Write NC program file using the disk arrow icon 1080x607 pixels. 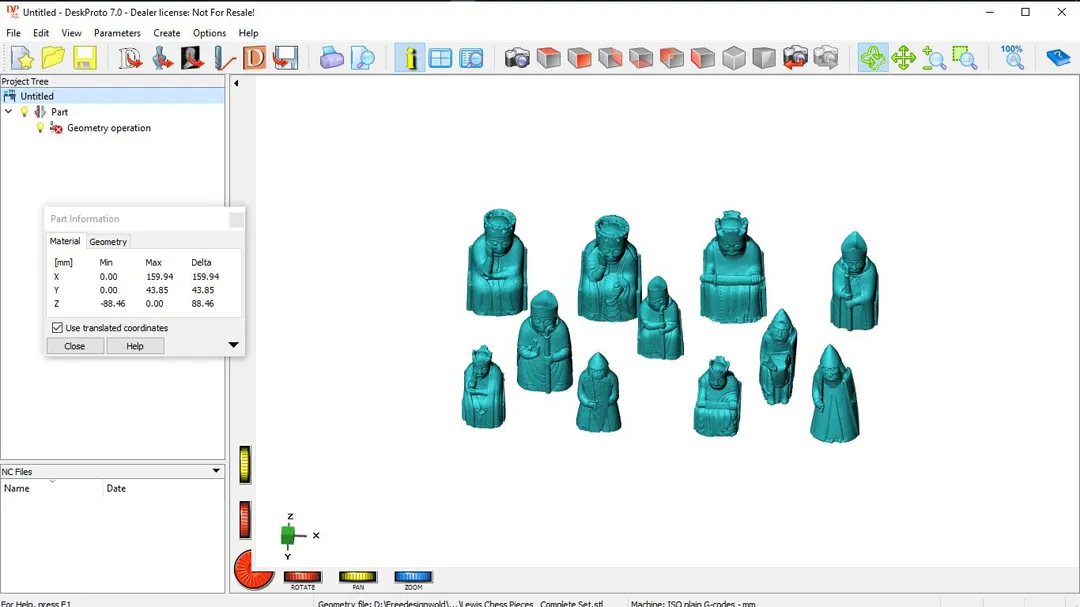pos(285,59)
